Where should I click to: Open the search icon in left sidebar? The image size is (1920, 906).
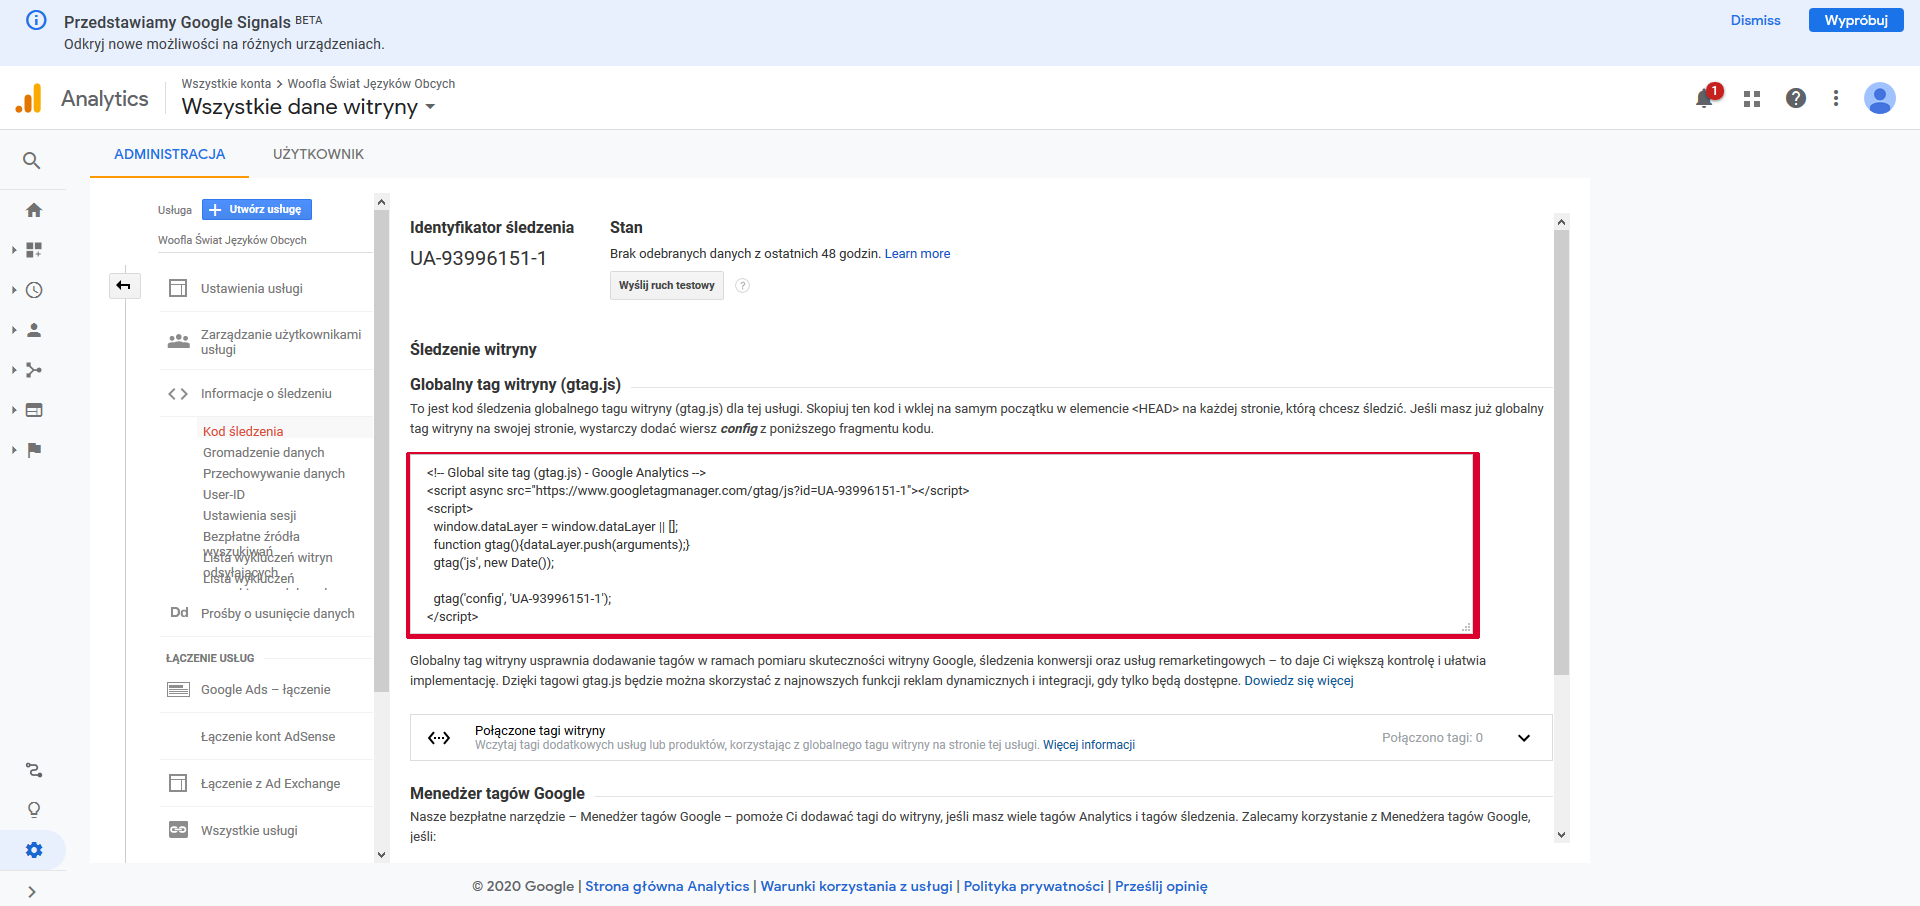[x=32, y=160]
